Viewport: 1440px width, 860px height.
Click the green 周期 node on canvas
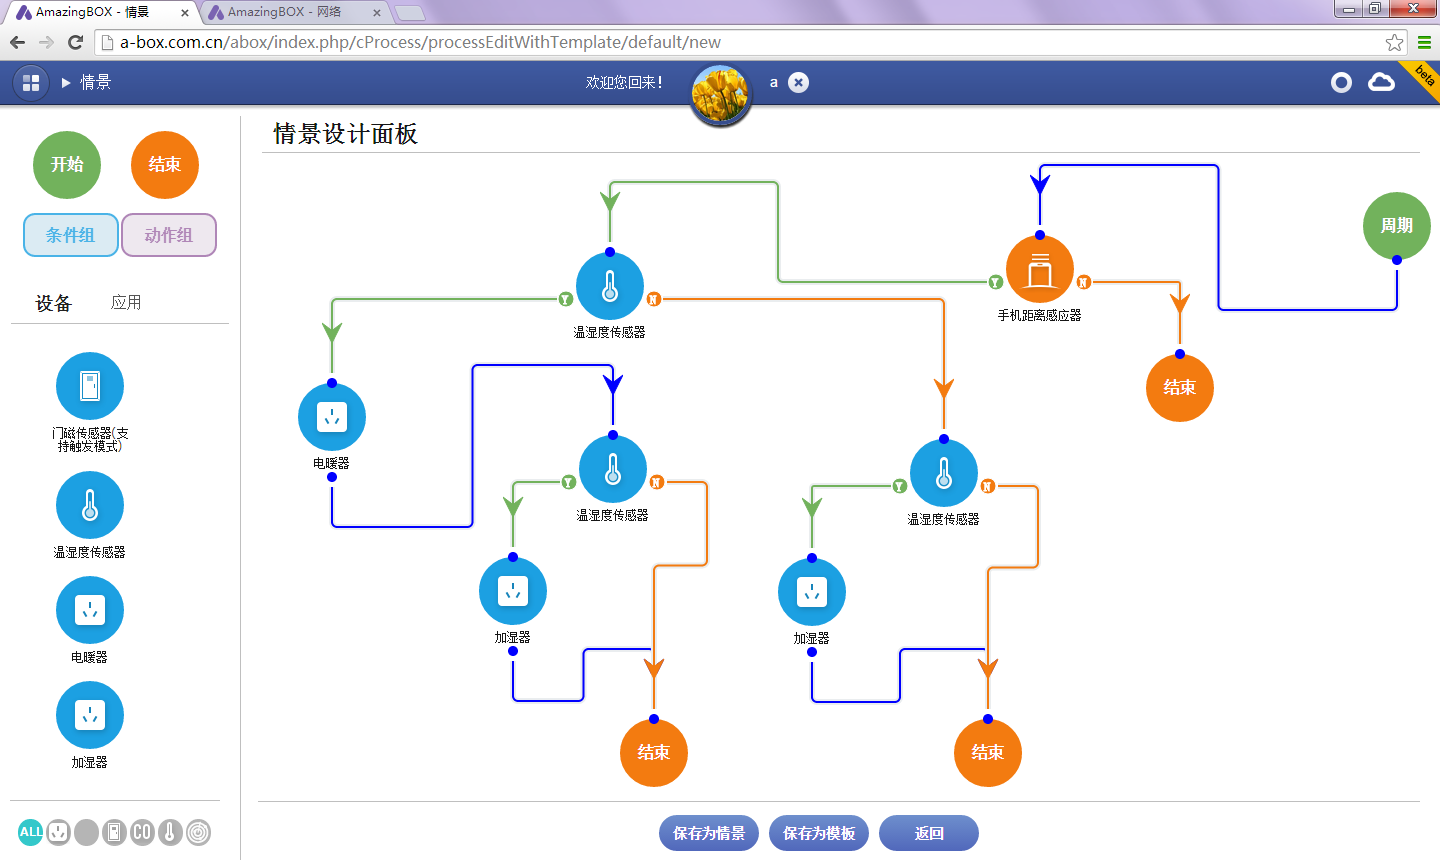coord(1396,225)
